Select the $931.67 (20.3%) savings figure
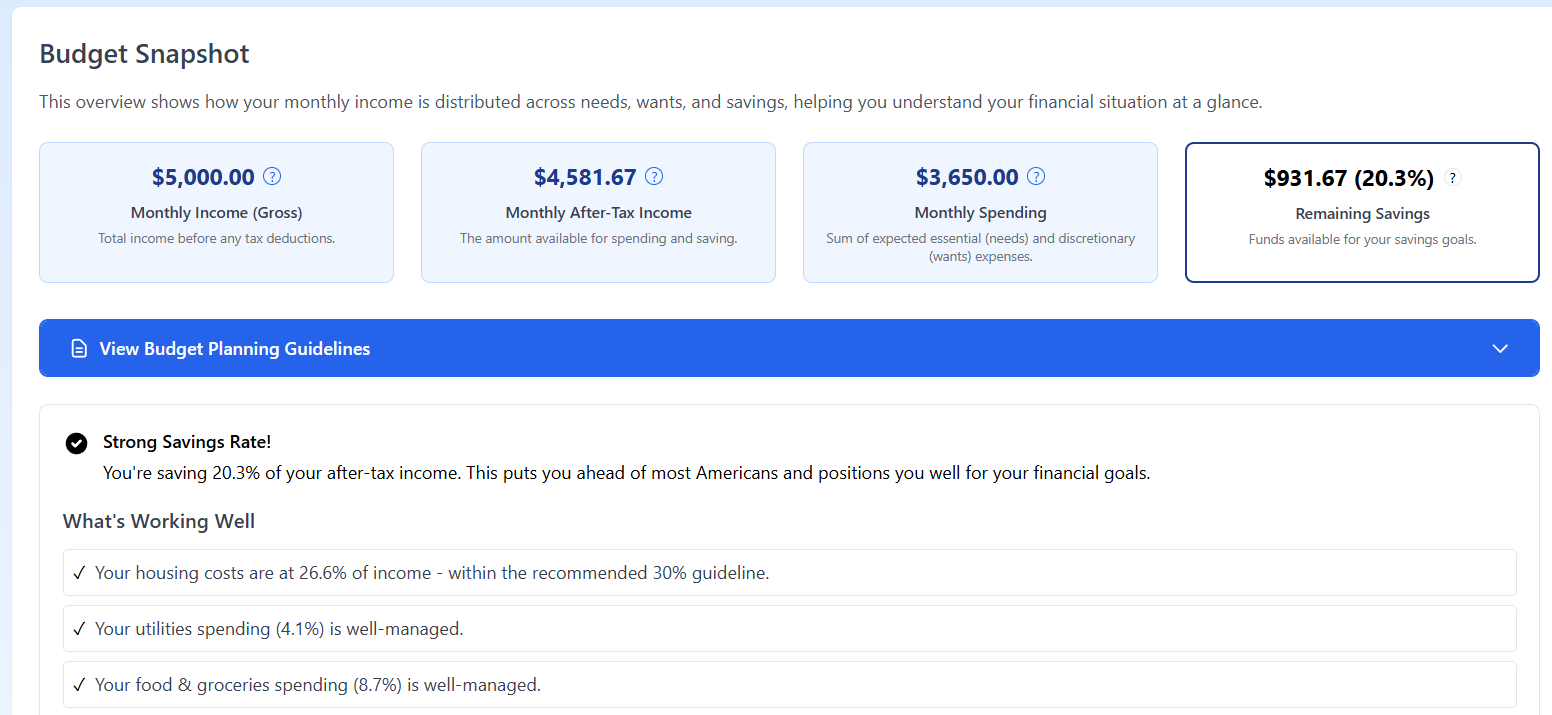This screenshot has height=715, width=1552. click(1348, 179)
